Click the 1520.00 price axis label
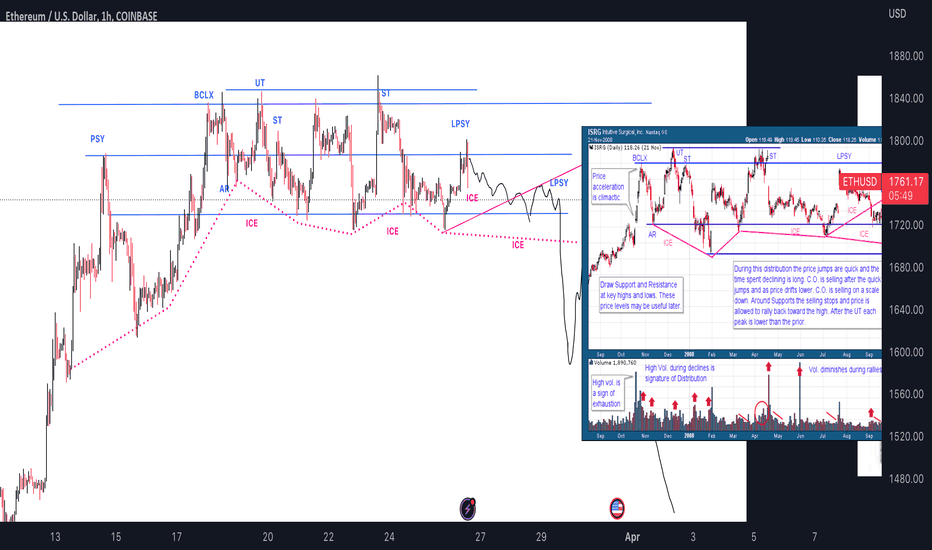The width and height of the screenshot is (932, 550). pyautogui.click(x=906, y=436)
